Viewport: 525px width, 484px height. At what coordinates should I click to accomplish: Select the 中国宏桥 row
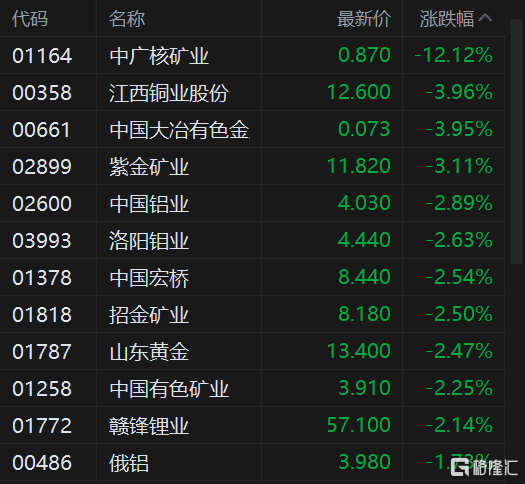[252, 277]
